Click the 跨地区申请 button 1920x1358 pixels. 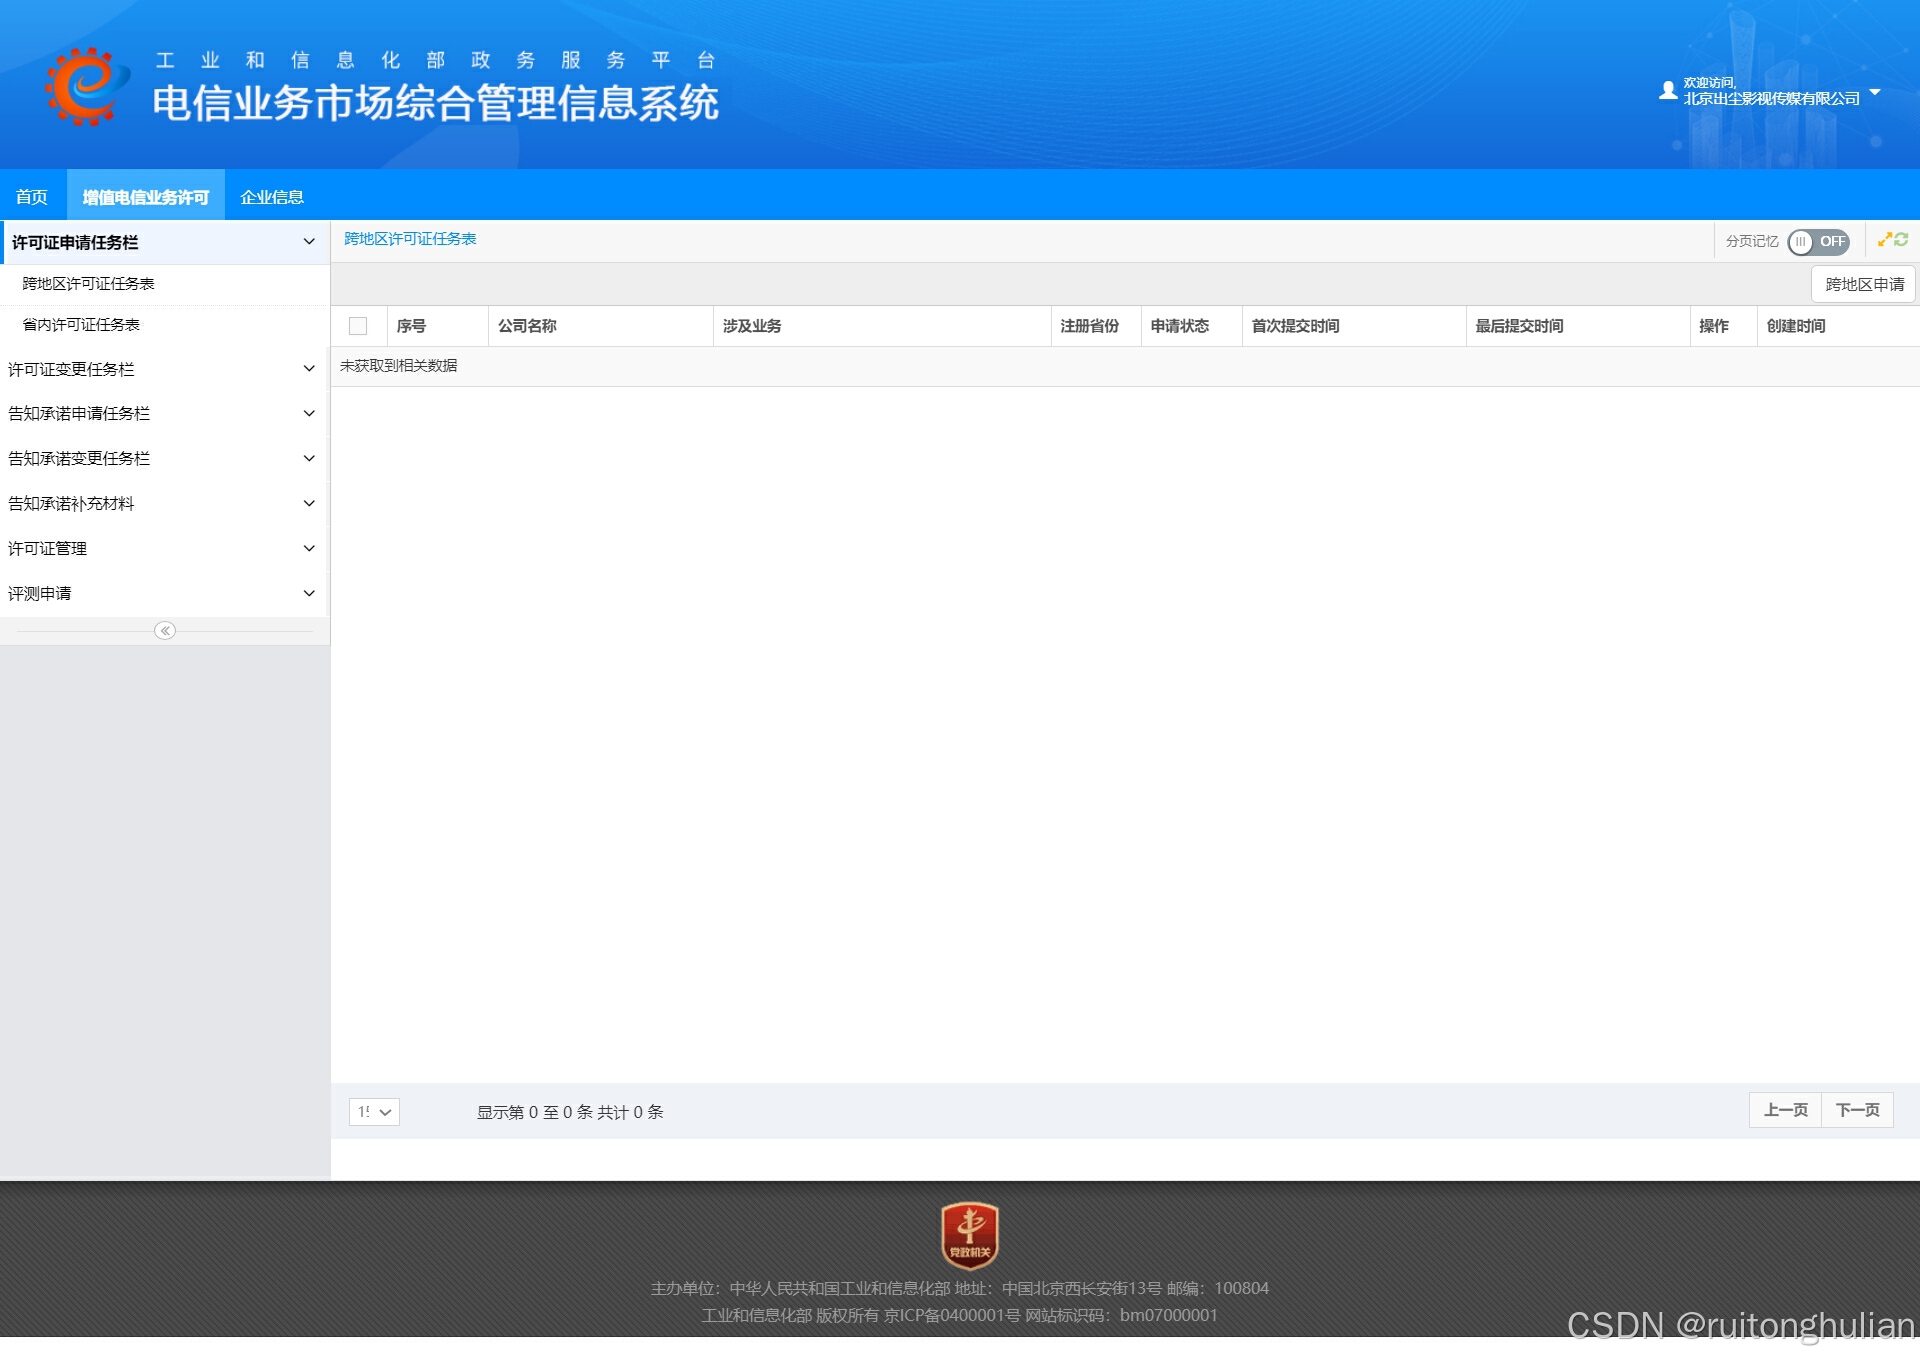point(1864,284)
